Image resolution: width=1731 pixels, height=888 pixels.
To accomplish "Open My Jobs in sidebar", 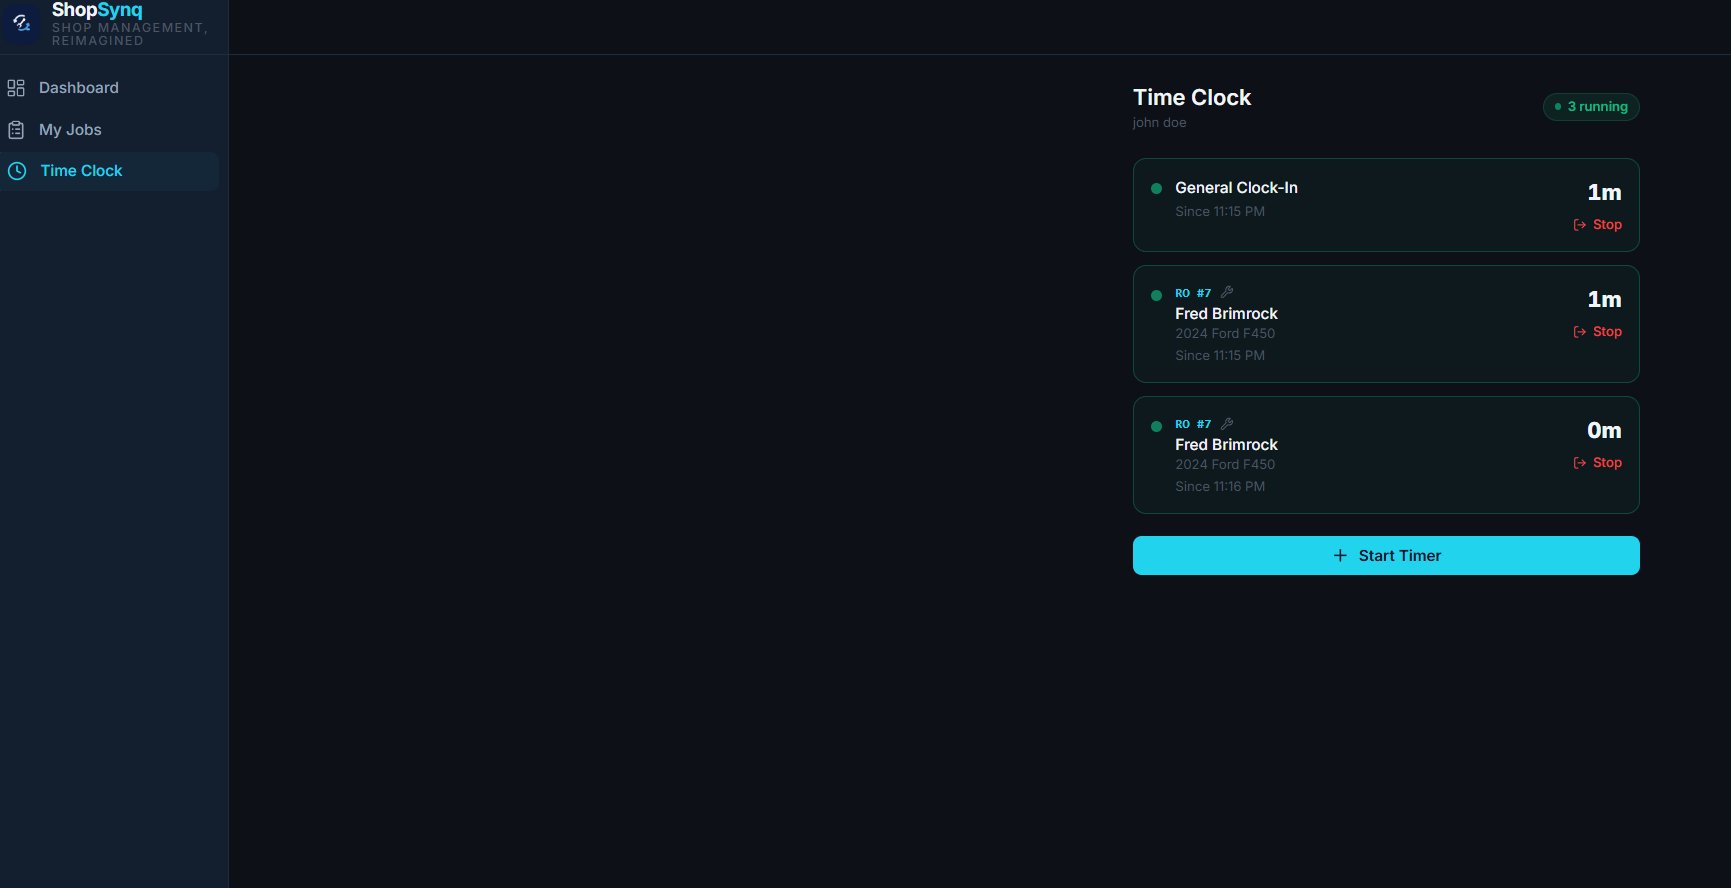I will (x=109, y=130).
